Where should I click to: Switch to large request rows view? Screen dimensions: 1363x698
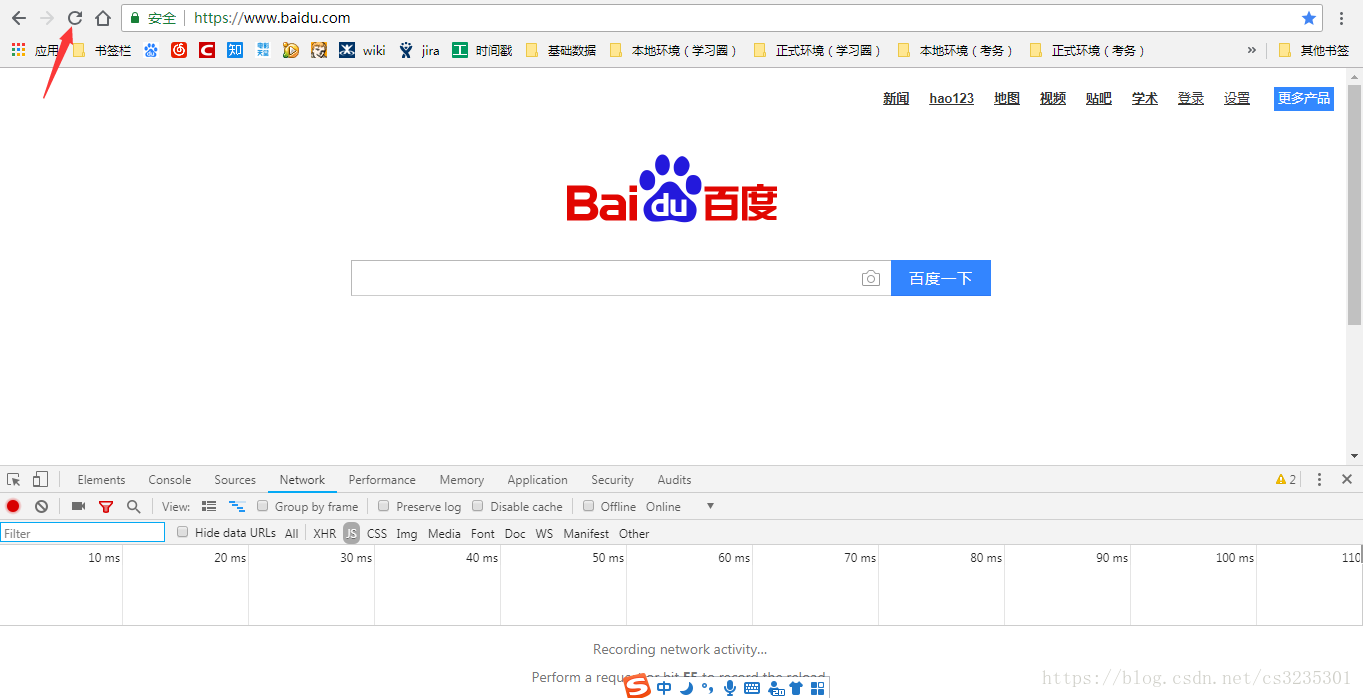coord(209,507)
